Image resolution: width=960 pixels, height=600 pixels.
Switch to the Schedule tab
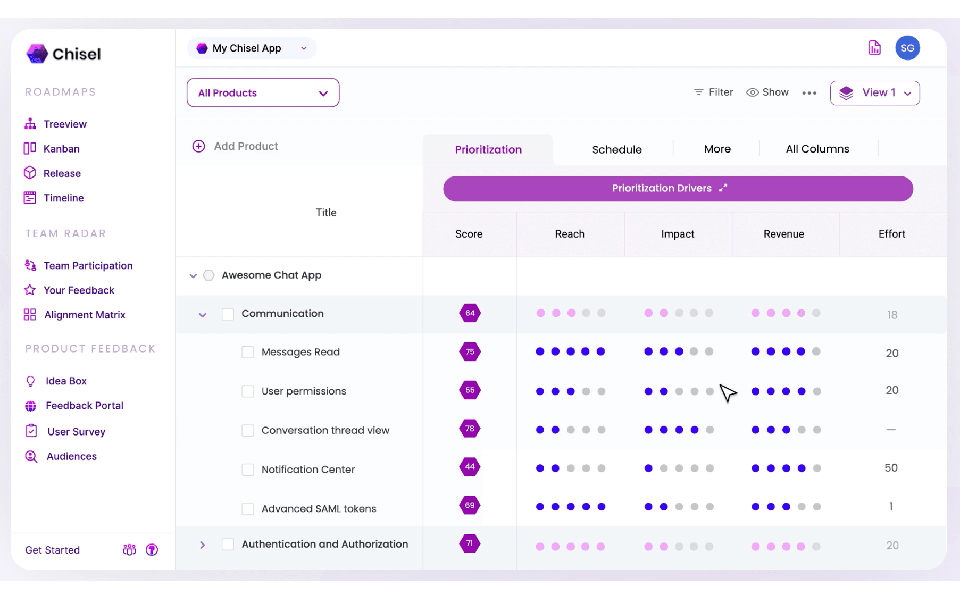(x=617, y=149)
